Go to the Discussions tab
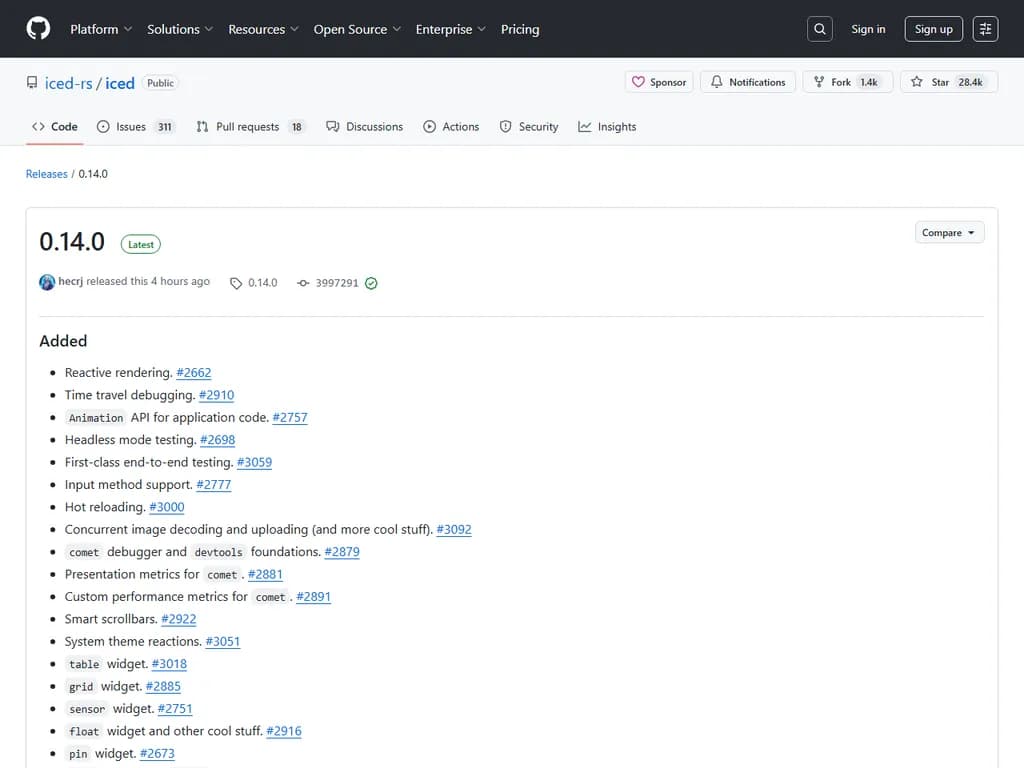Viewport: 1024px width, 768px height. [x=365, y=127]
